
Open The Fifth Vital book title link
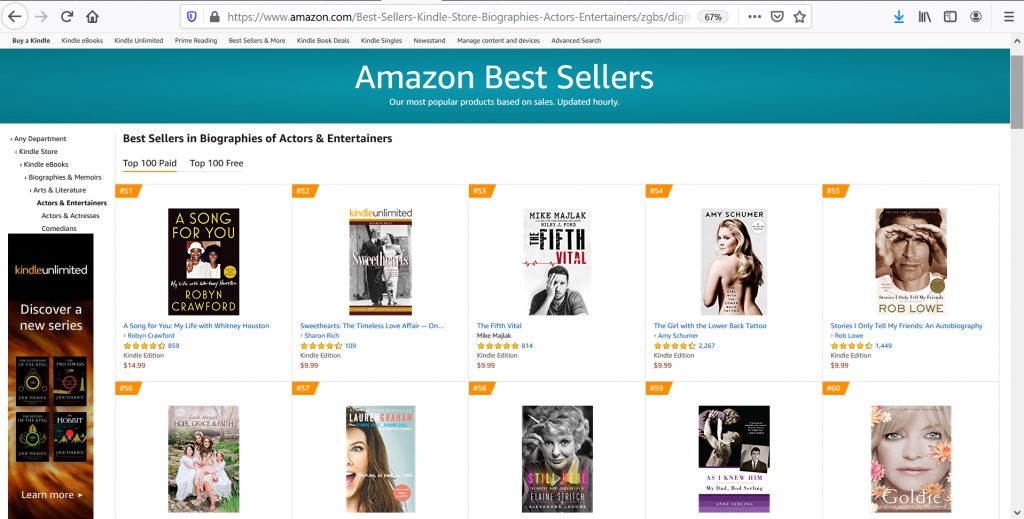499,326
